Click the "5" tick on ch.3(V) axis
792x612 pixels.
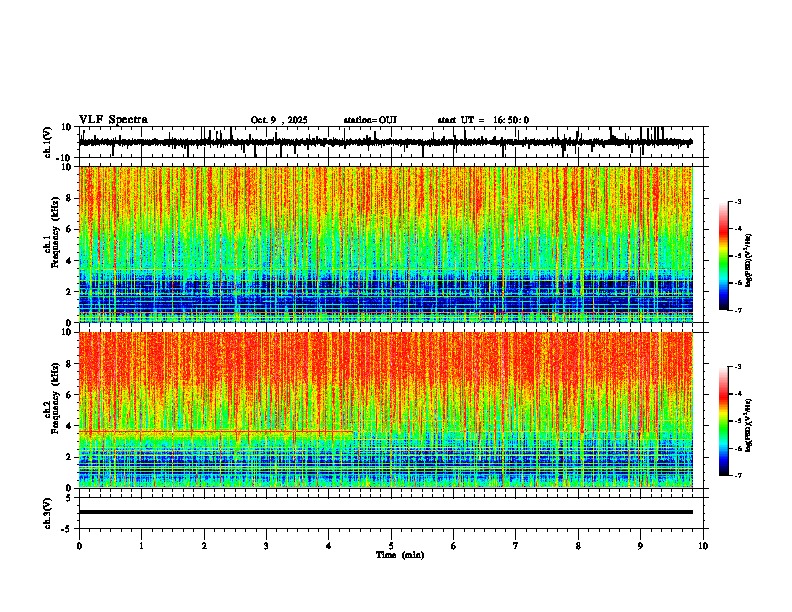[x=69, y=497]
